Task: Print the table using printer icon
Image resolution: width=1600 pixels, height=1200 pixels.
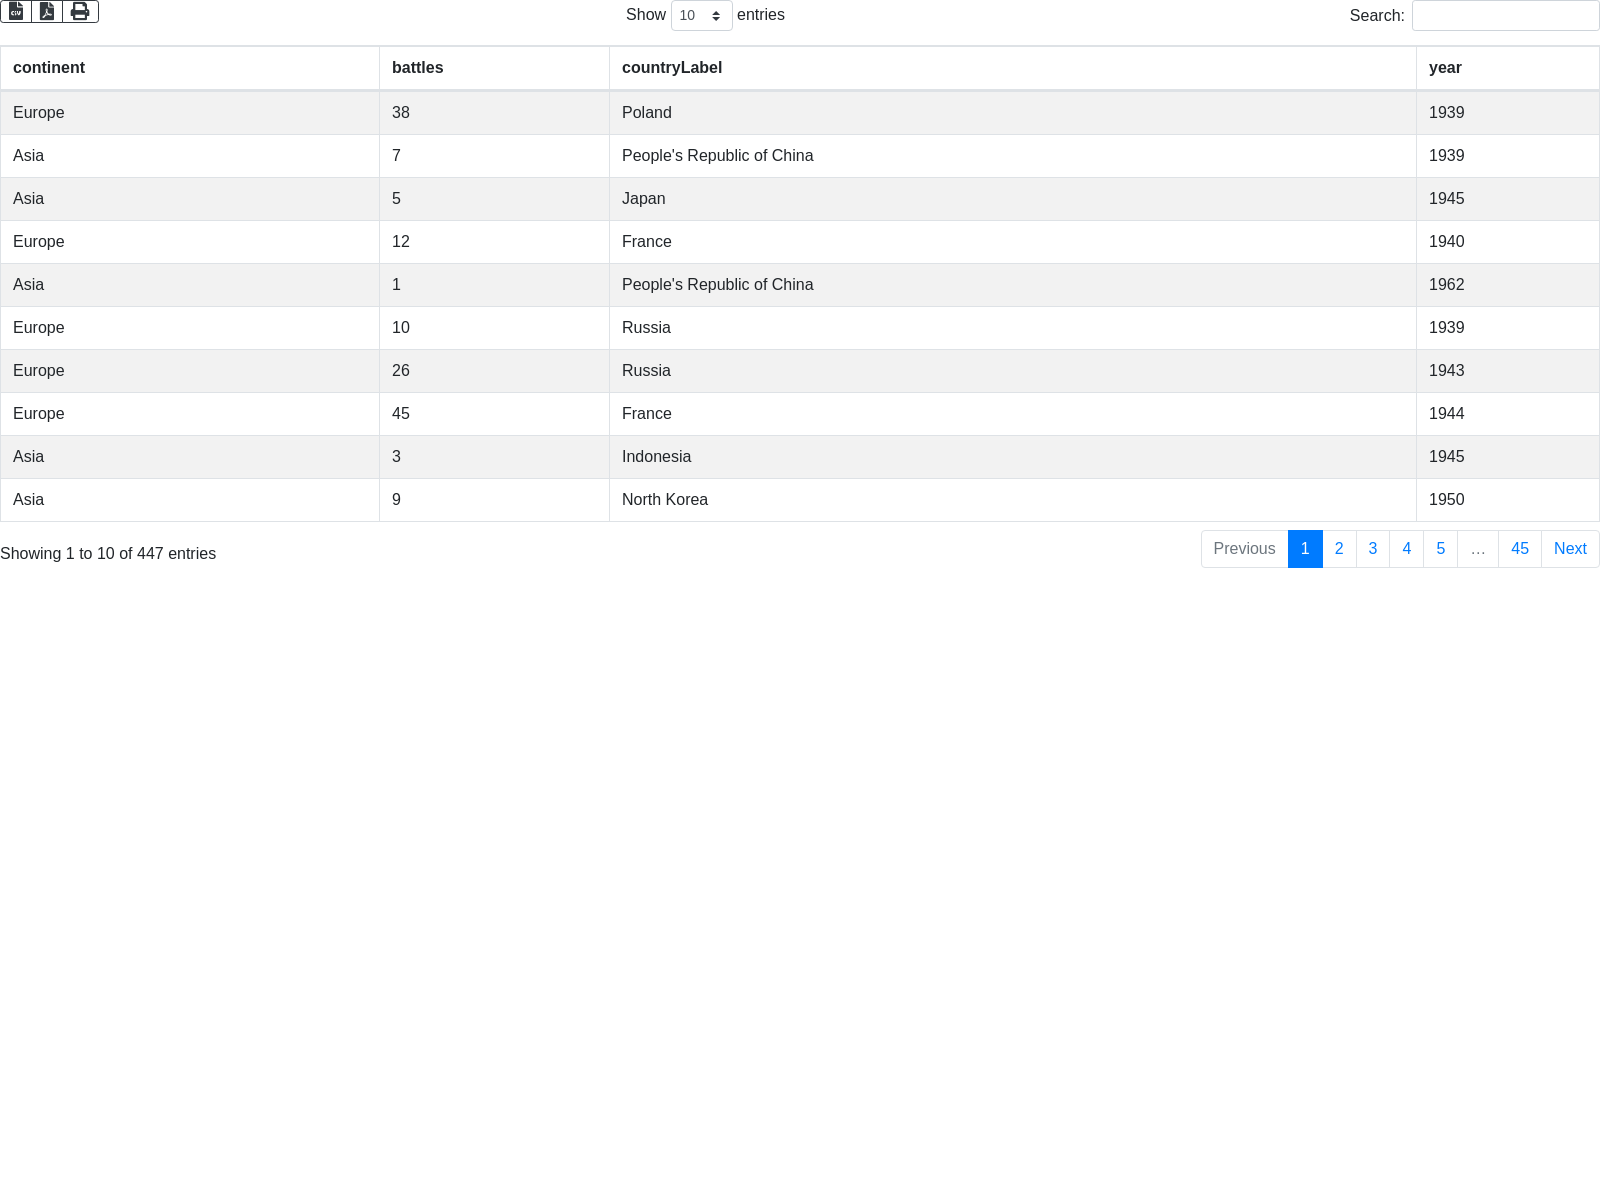Action: [x=80, y=12]
